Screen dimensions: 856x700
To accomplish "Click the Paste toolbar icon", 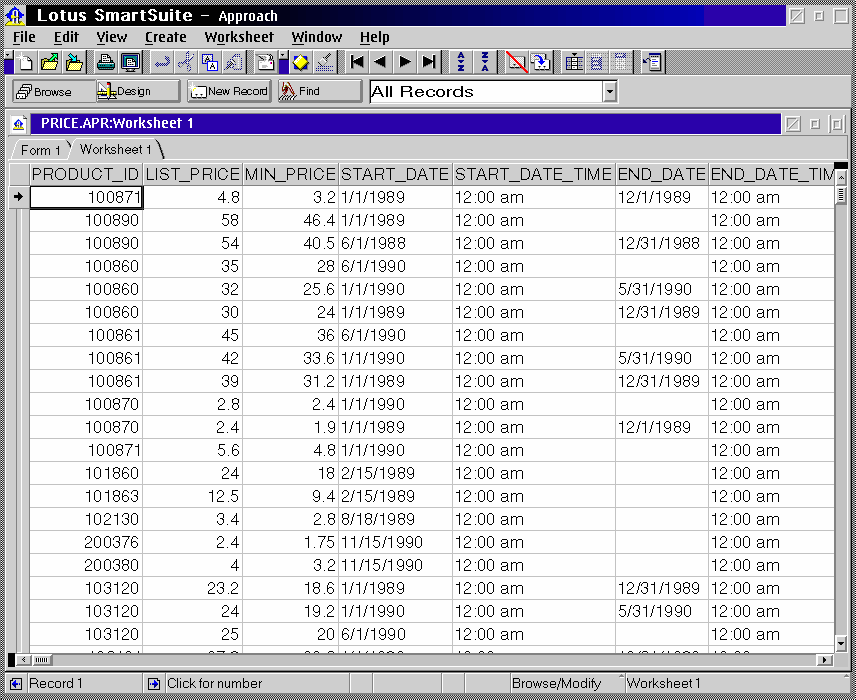I will pyautogui.click(x=234, y=62).
